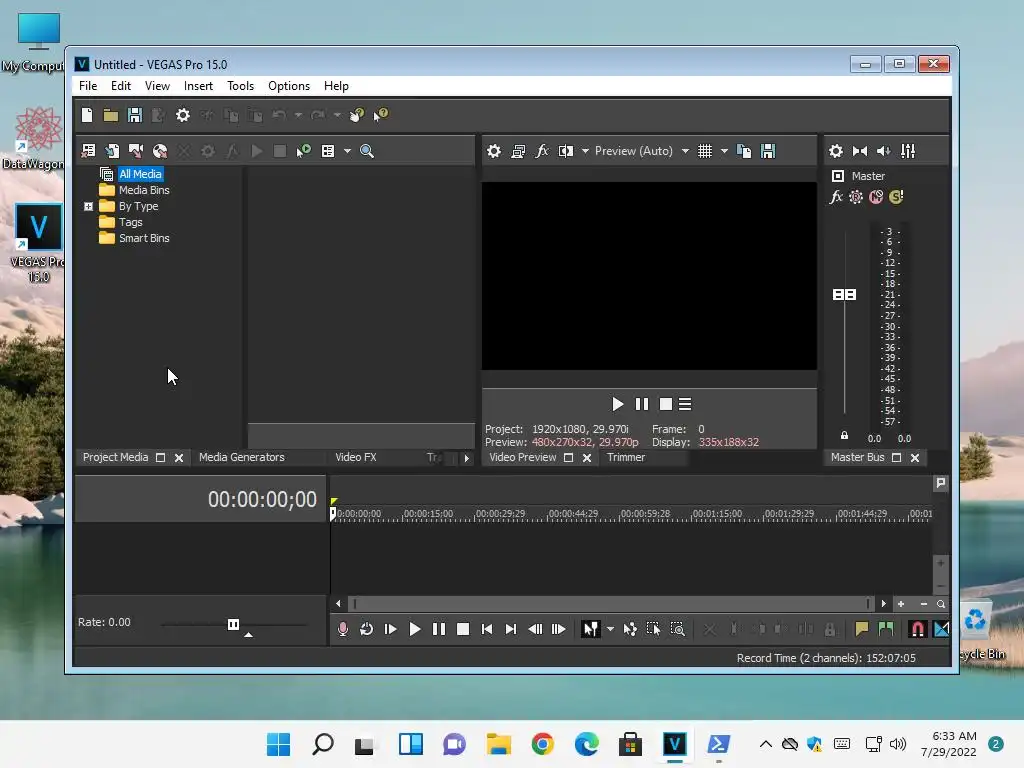Open the Normal Edit Tool dropdown arrow
1024x768 pixels.
coord(610,629)
